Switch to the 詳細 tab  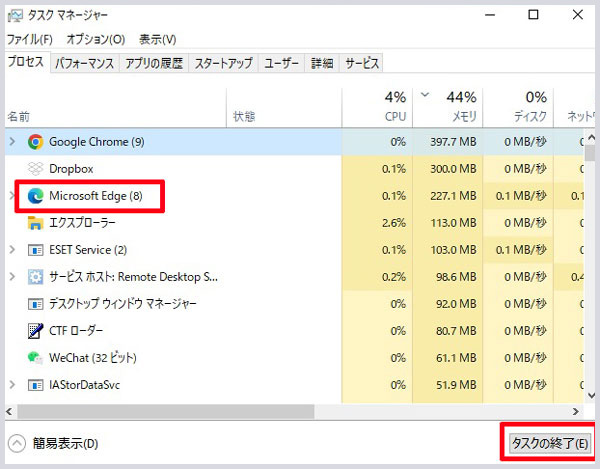click(x=322, y=63)
